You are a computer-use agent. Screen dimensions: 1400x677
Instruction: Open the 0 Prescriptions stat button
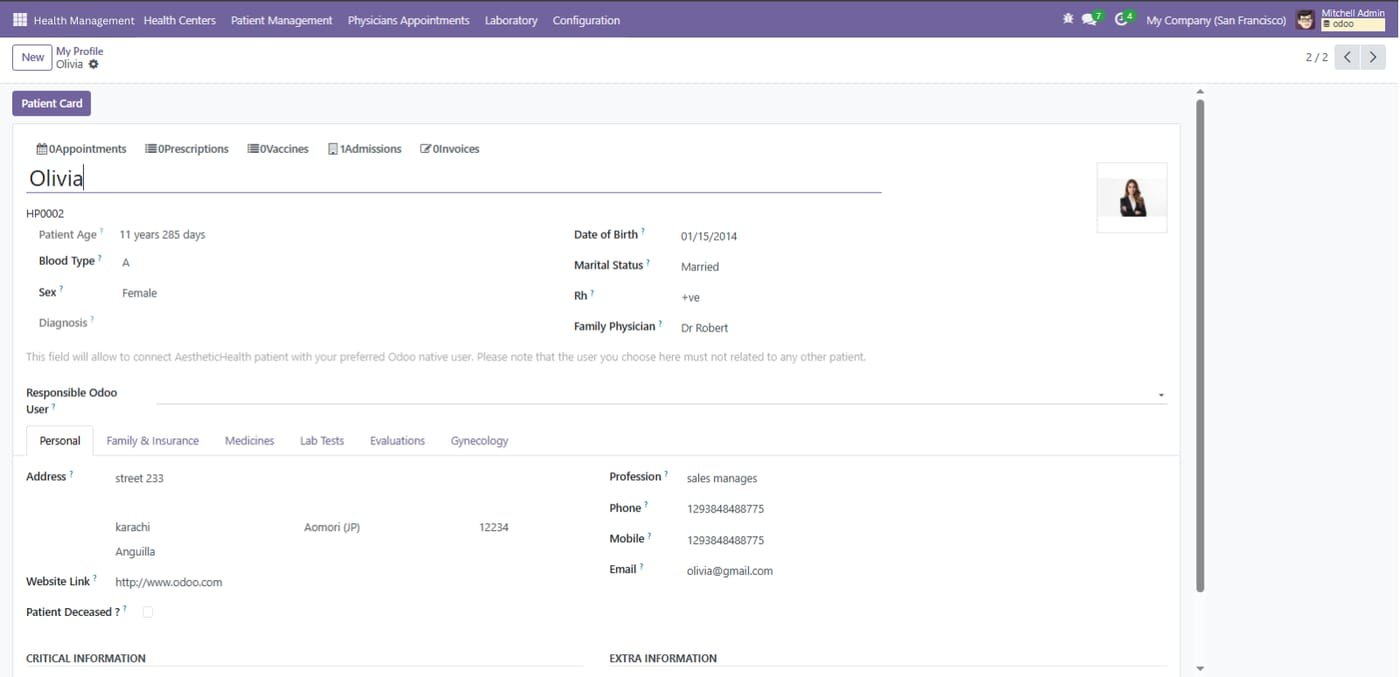[187, 149]
